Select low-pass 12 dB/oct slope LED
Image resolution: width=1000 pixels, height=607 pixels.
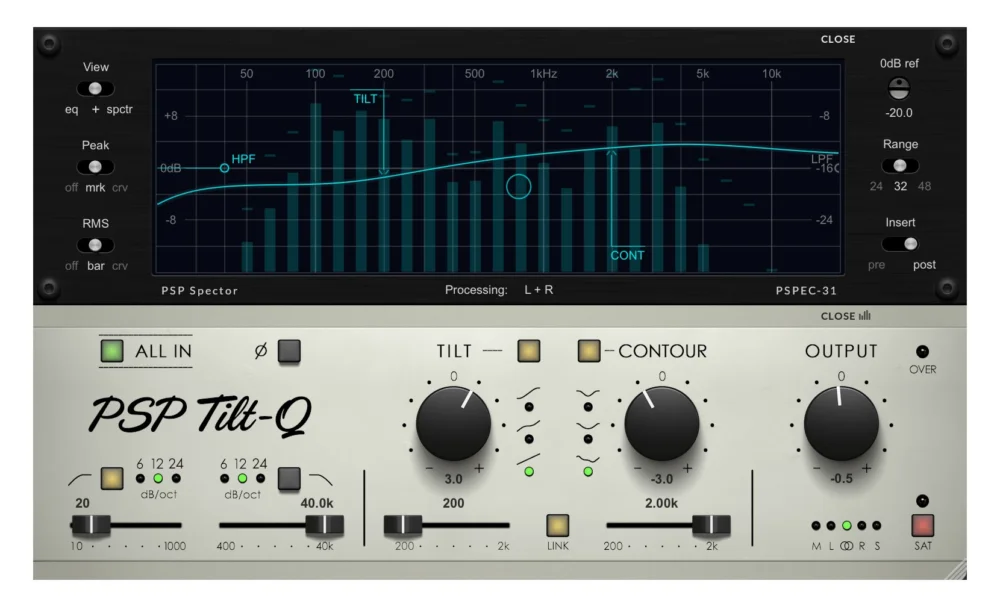pos(242,478)
